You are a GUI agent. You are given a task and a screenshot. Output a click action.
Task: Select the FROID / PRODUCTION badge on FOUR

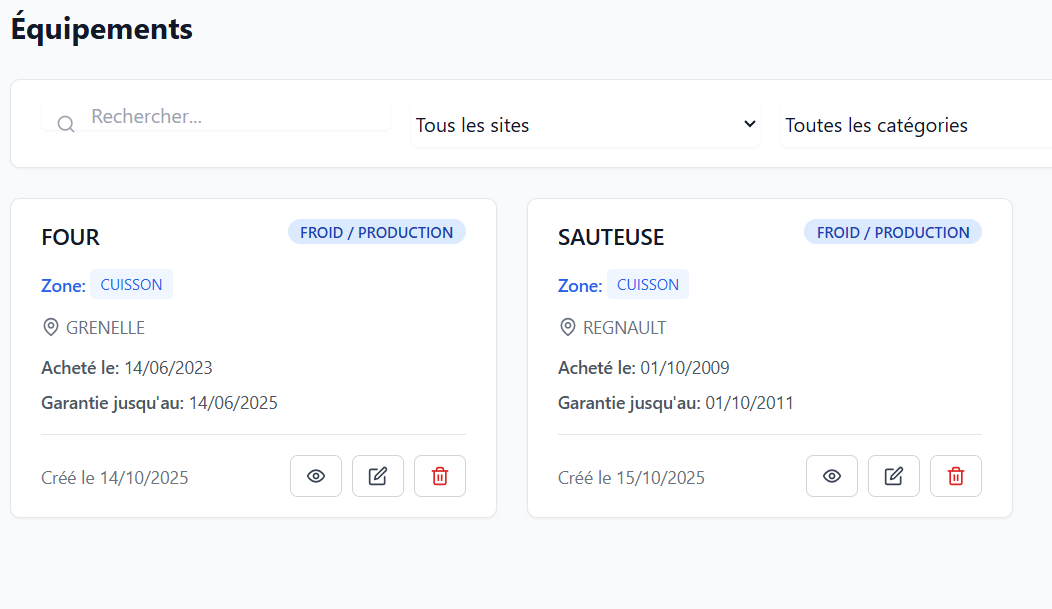pyautogui.click(x=377, y=231)
